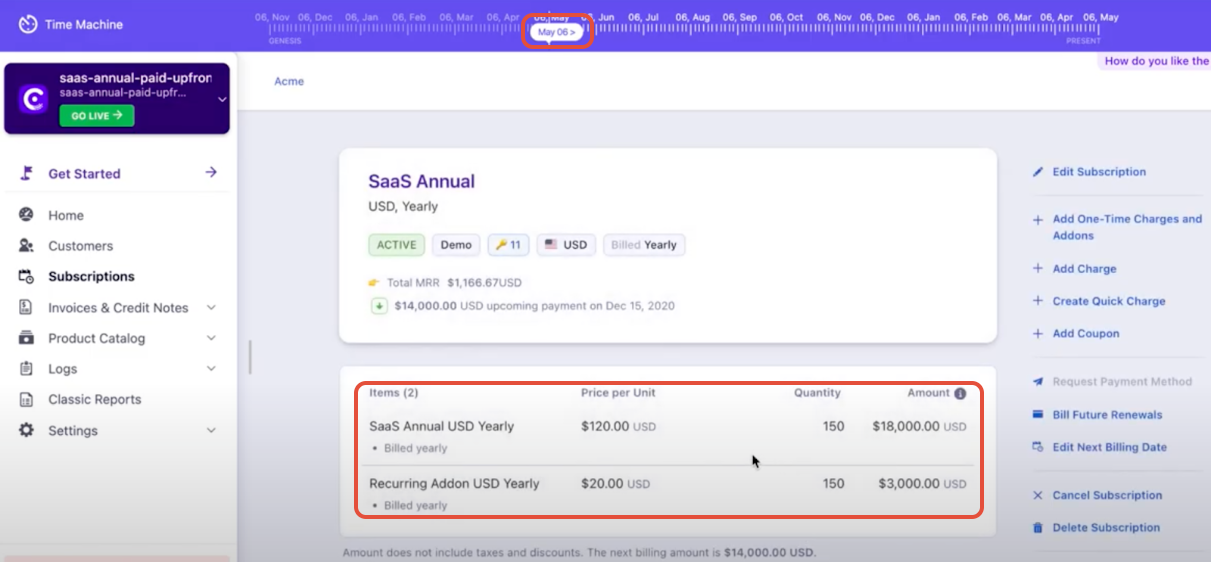Click the Add Coupon link
1211x562 pixels.
[1086, 333]
